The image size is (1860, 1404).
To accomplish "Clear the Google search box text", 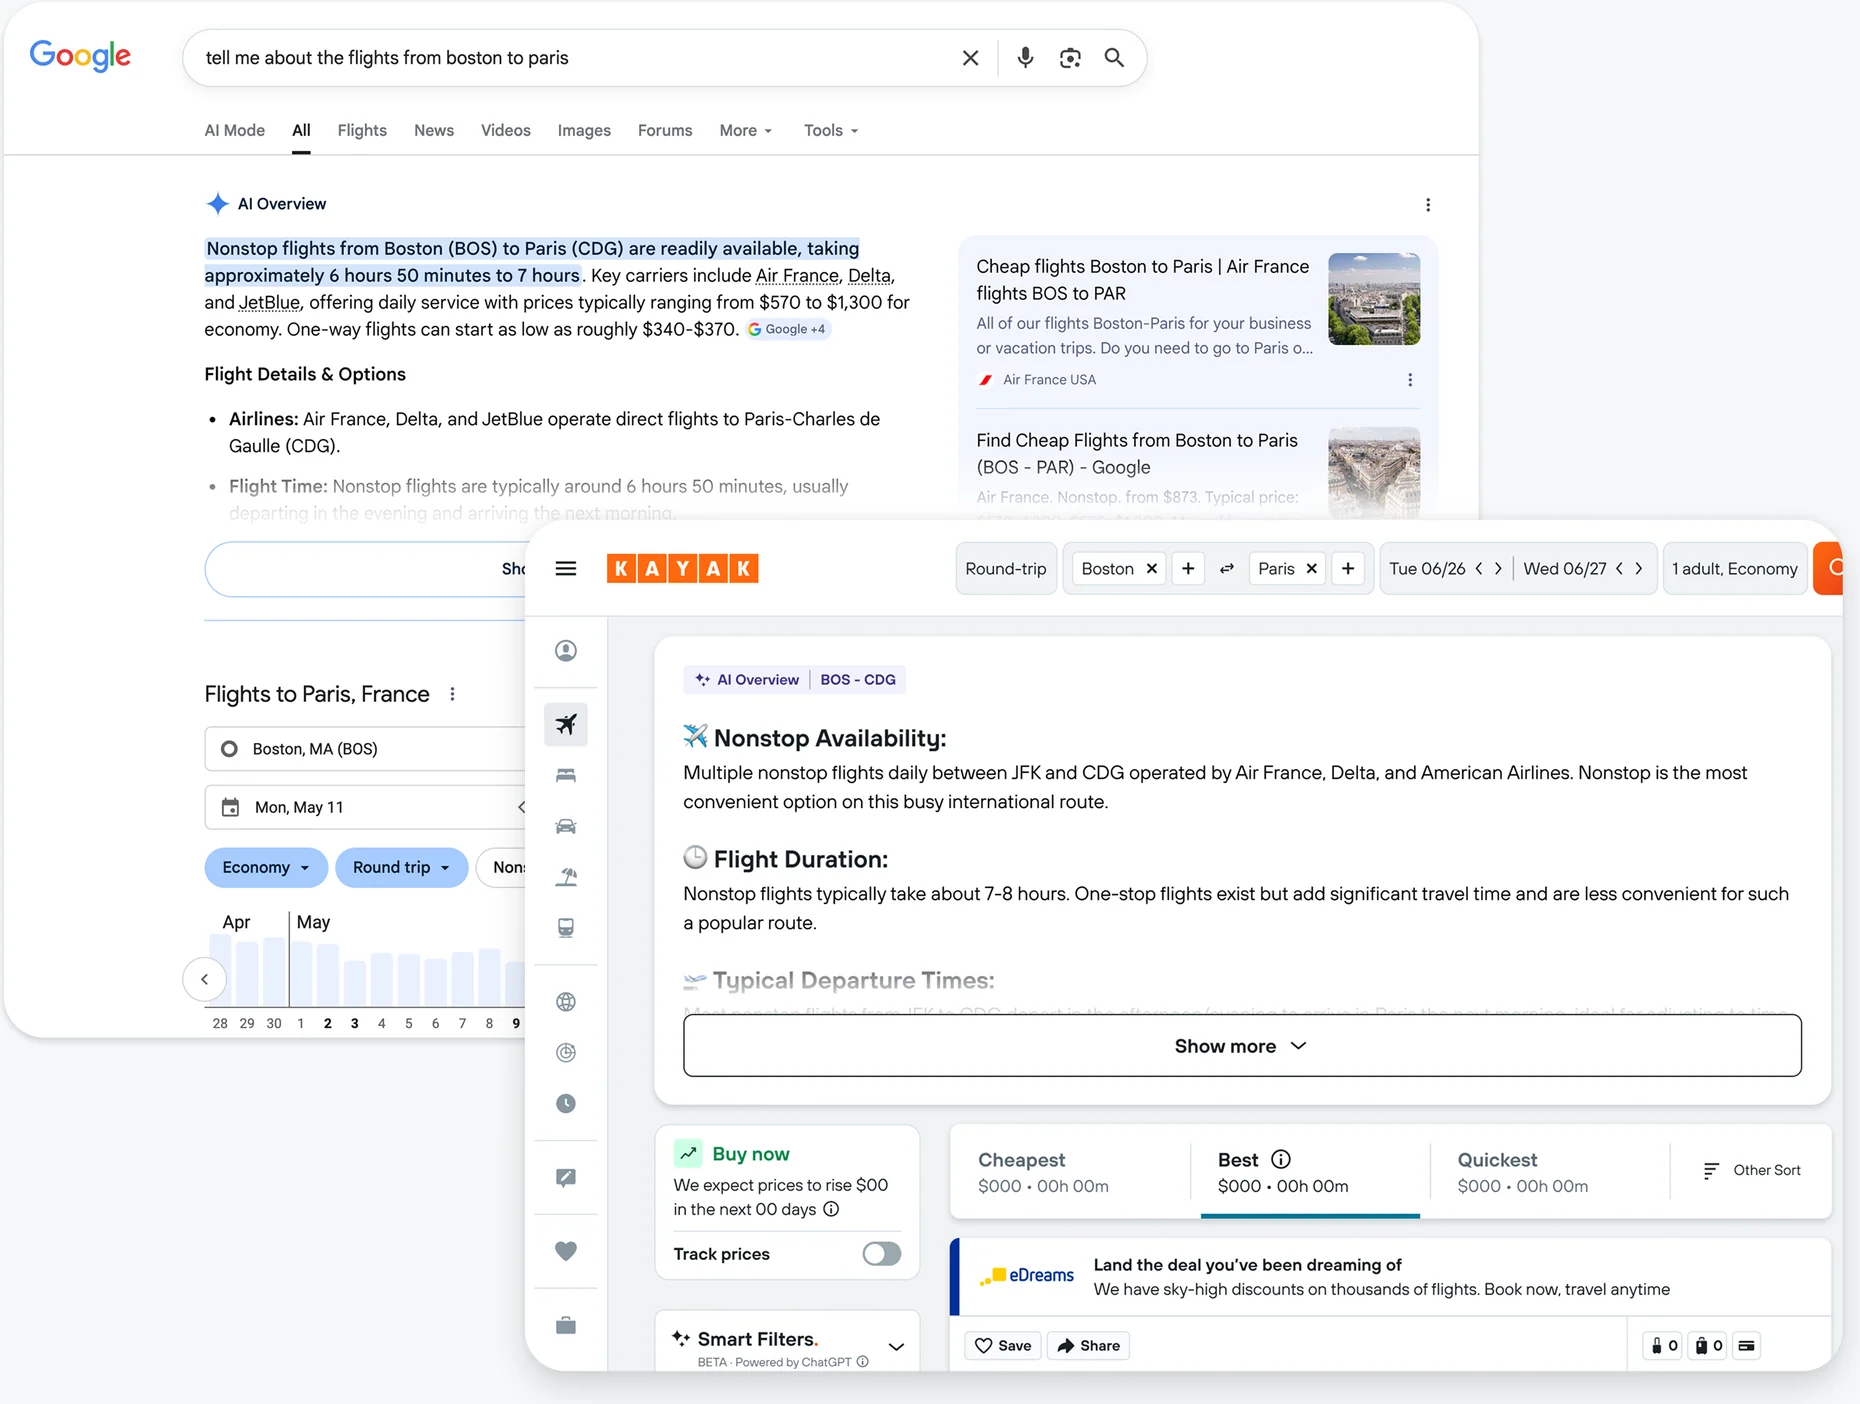I will 970,58.
